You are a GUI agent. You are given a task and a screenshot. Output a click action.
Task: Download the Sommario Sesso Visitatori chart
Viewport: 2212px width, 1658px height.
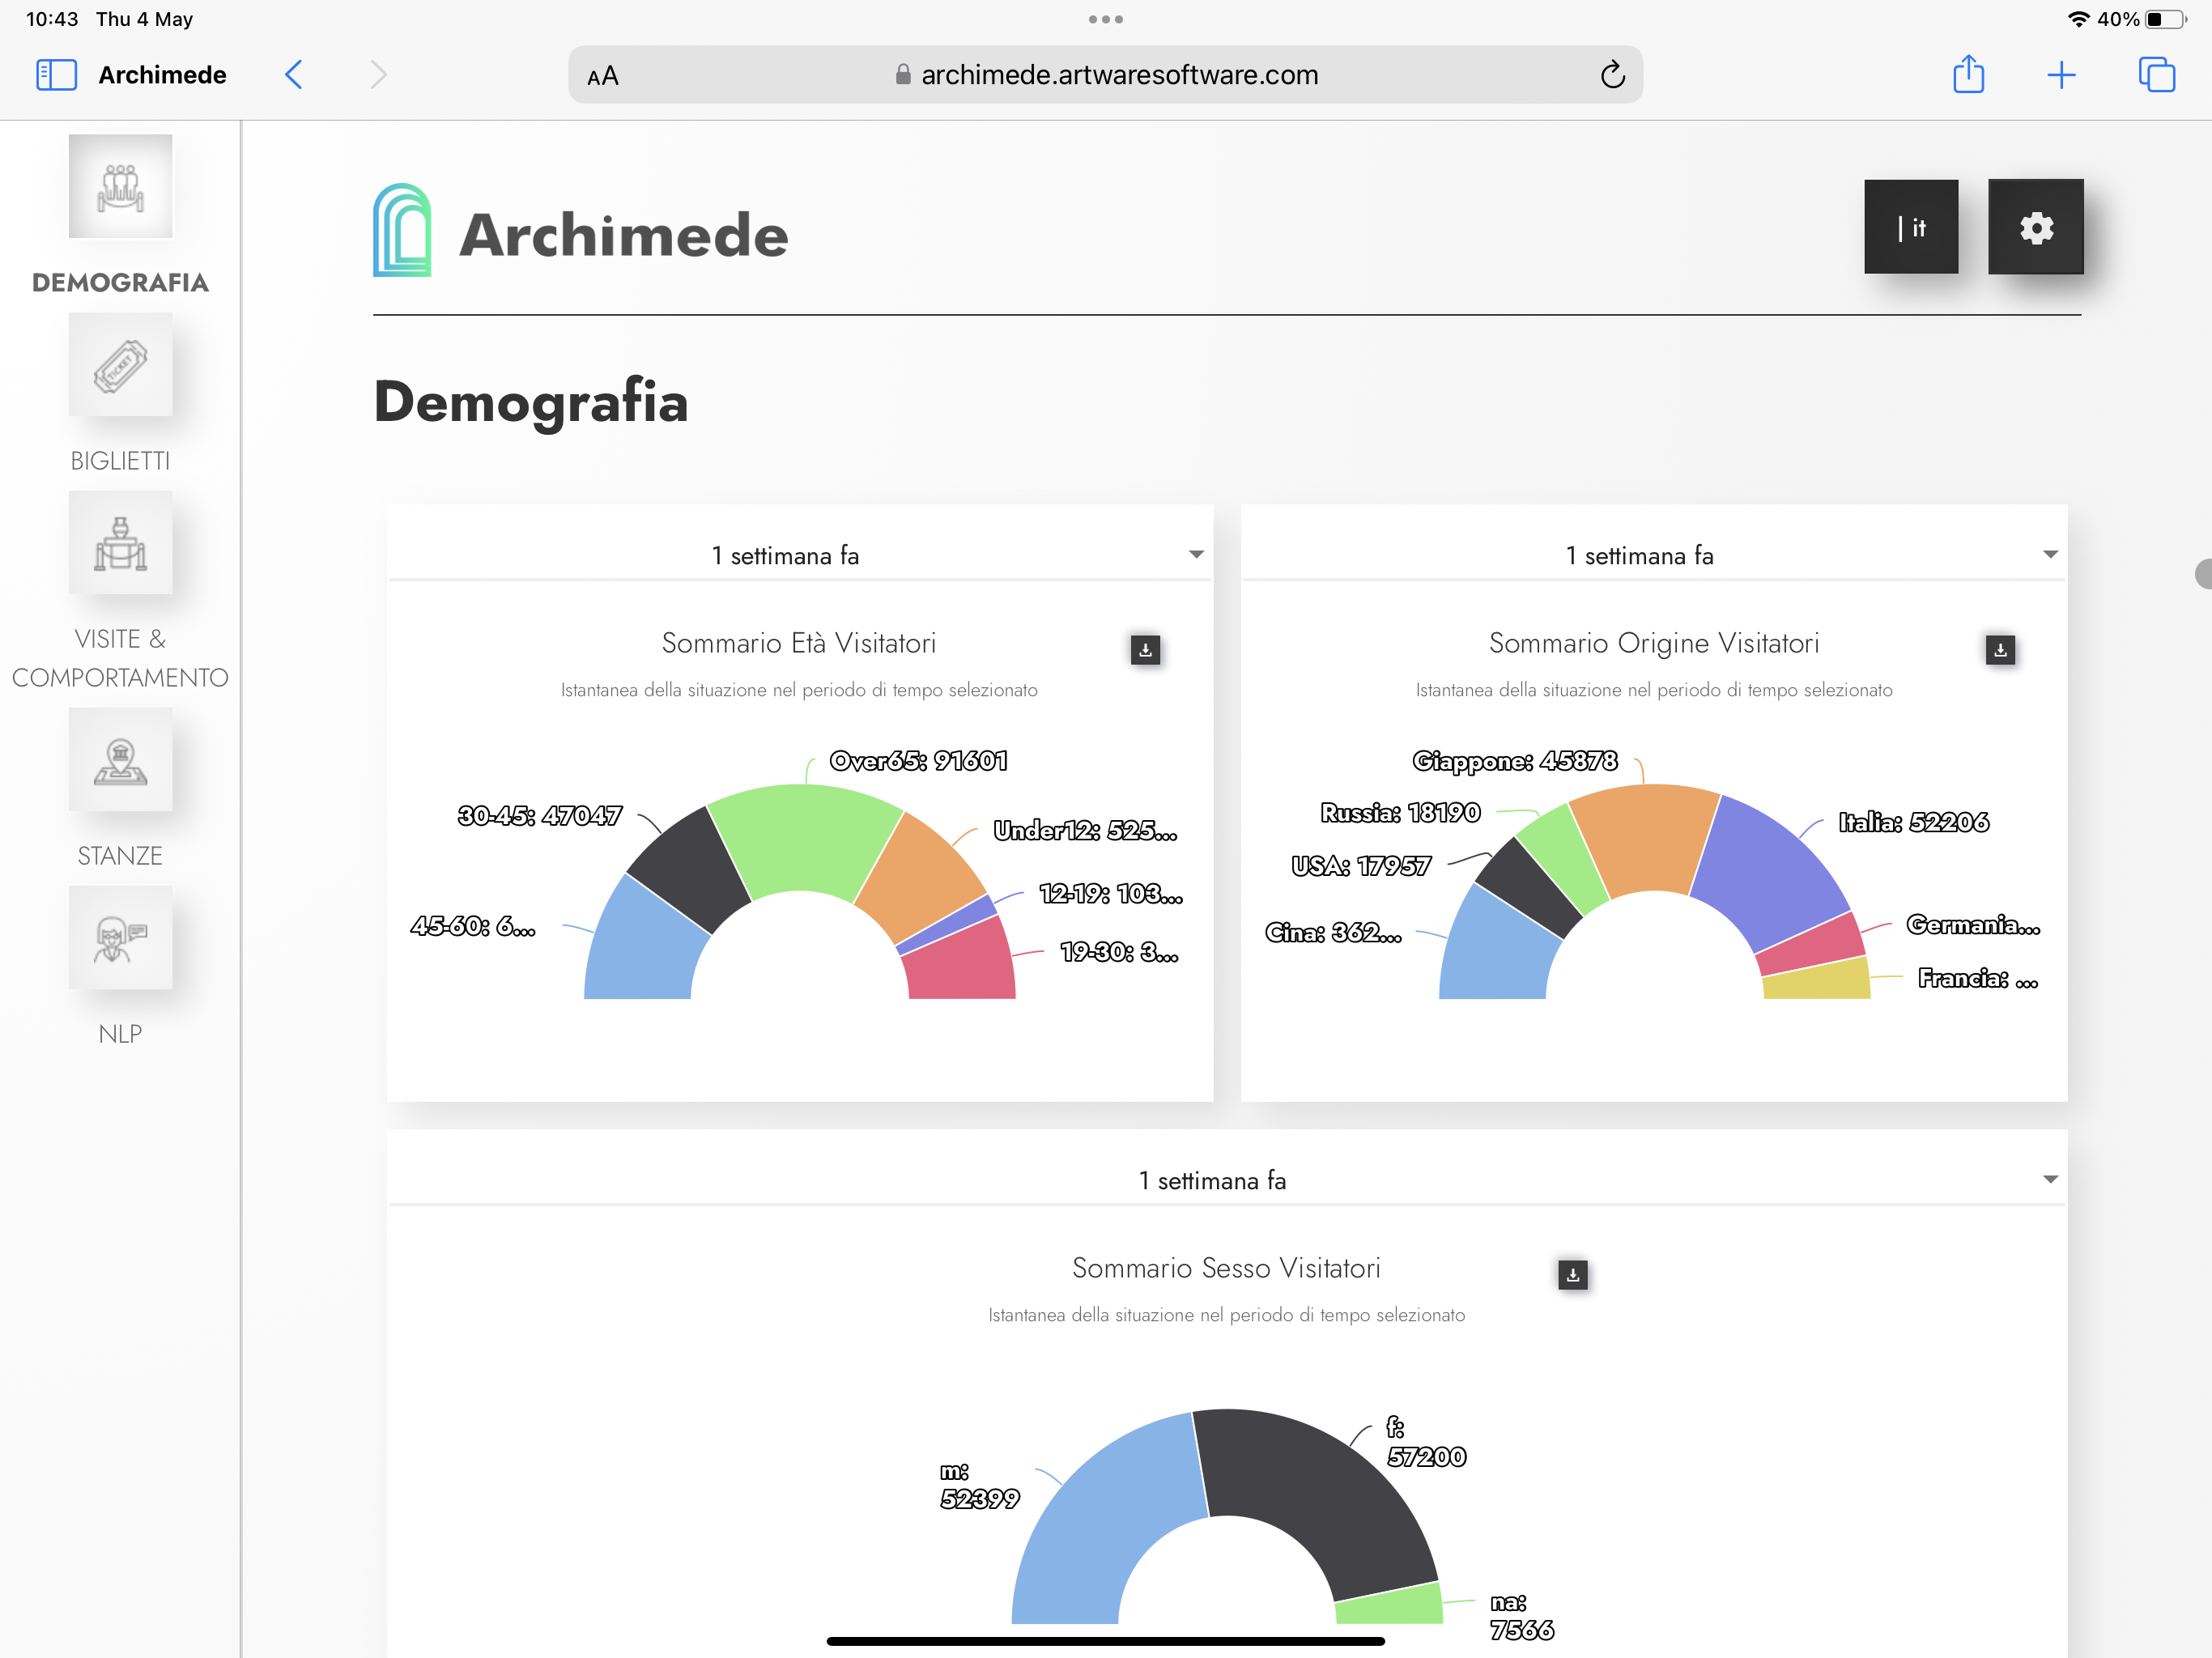click(1572, 1275)
